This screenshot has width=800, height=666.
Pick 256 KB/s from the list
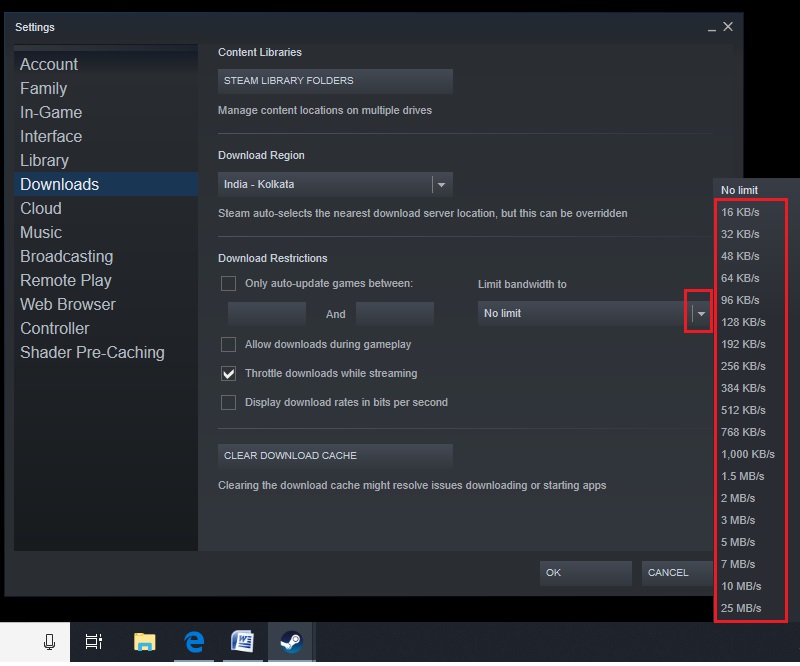pyautogui.click(x=743, y=366)
